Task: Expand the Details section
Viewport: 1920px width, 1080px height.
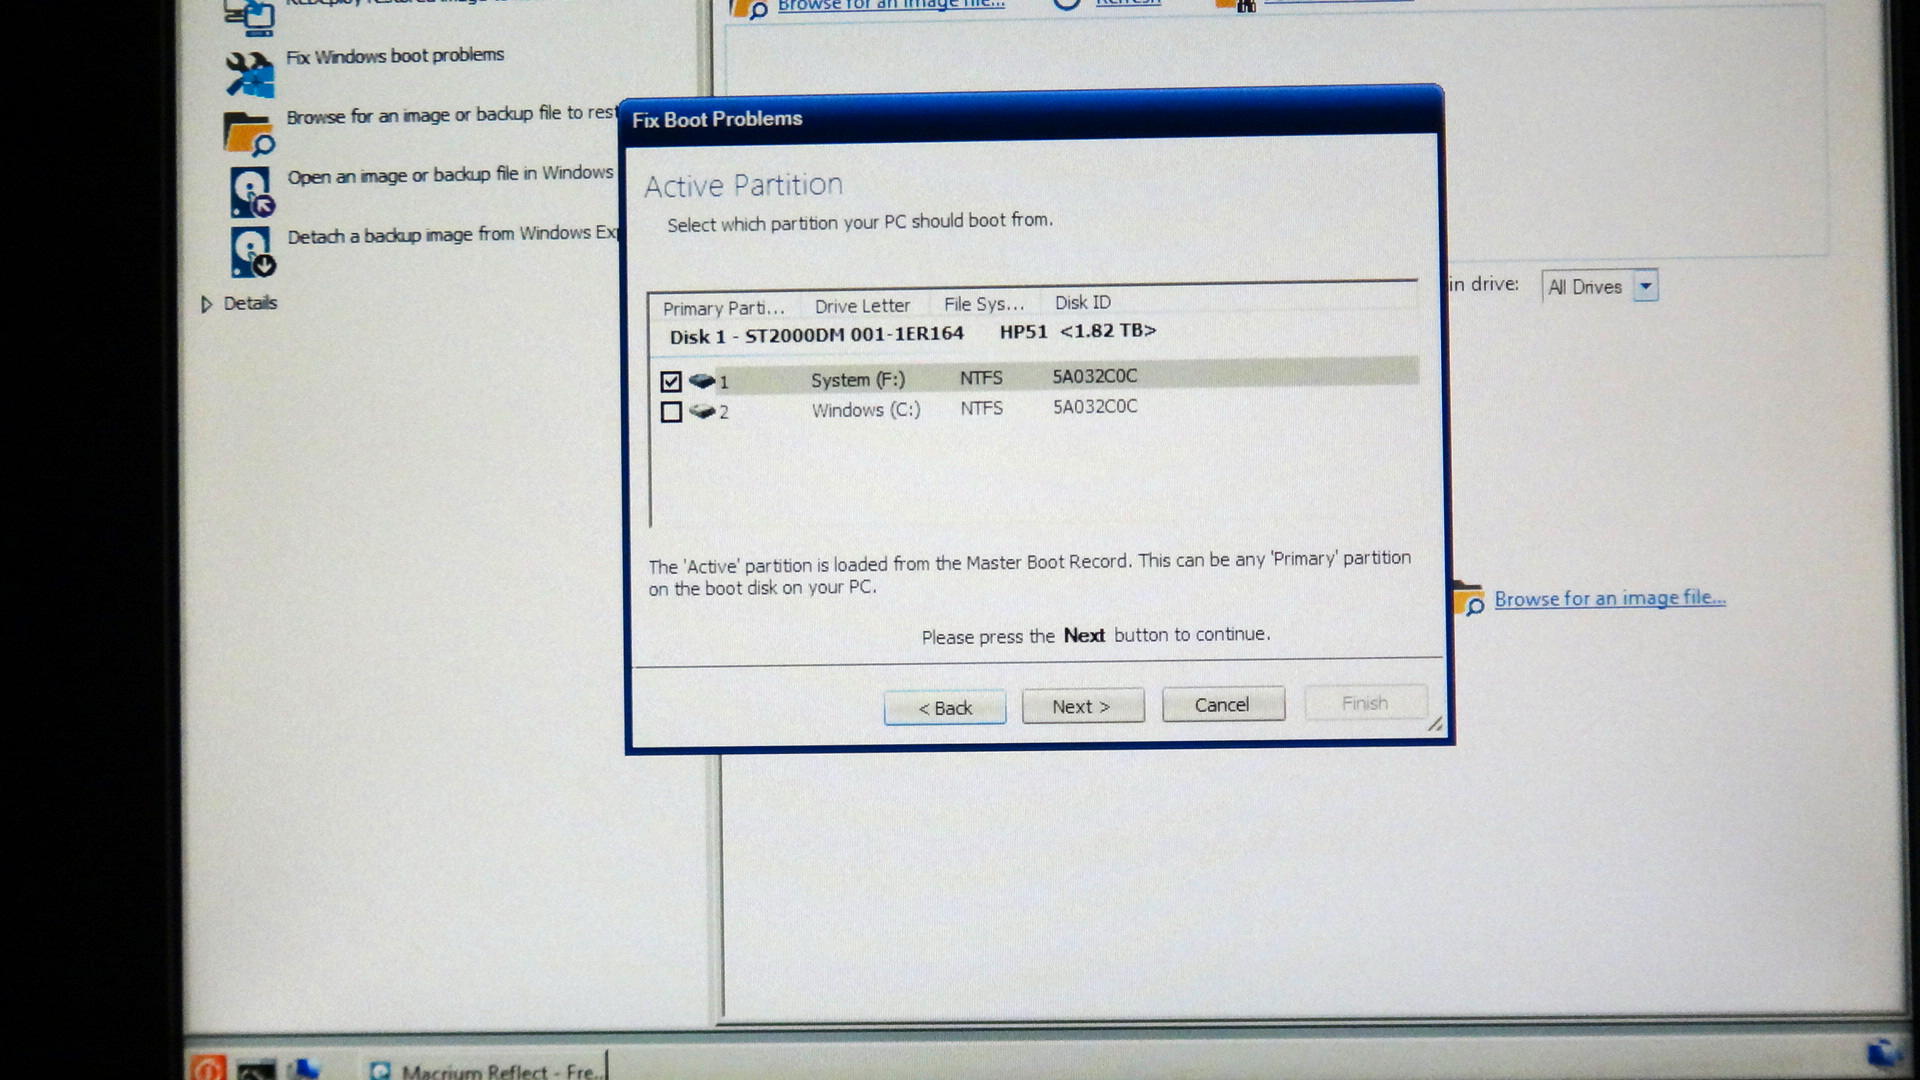Action: click(x=207, y=304)
